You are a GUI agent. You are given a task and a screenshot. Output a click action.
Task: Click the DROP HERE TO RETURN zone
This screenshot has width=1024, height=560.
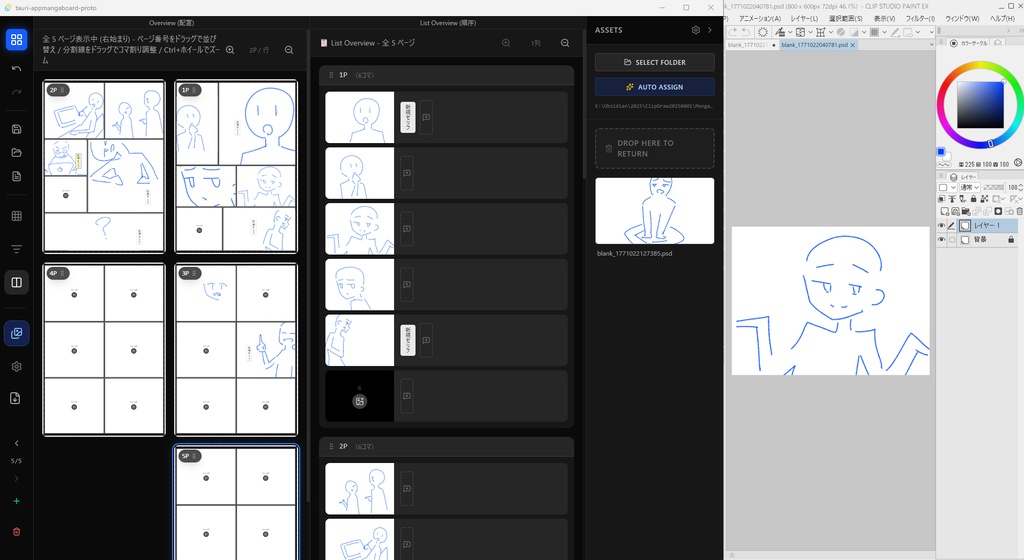click(654, 149)
